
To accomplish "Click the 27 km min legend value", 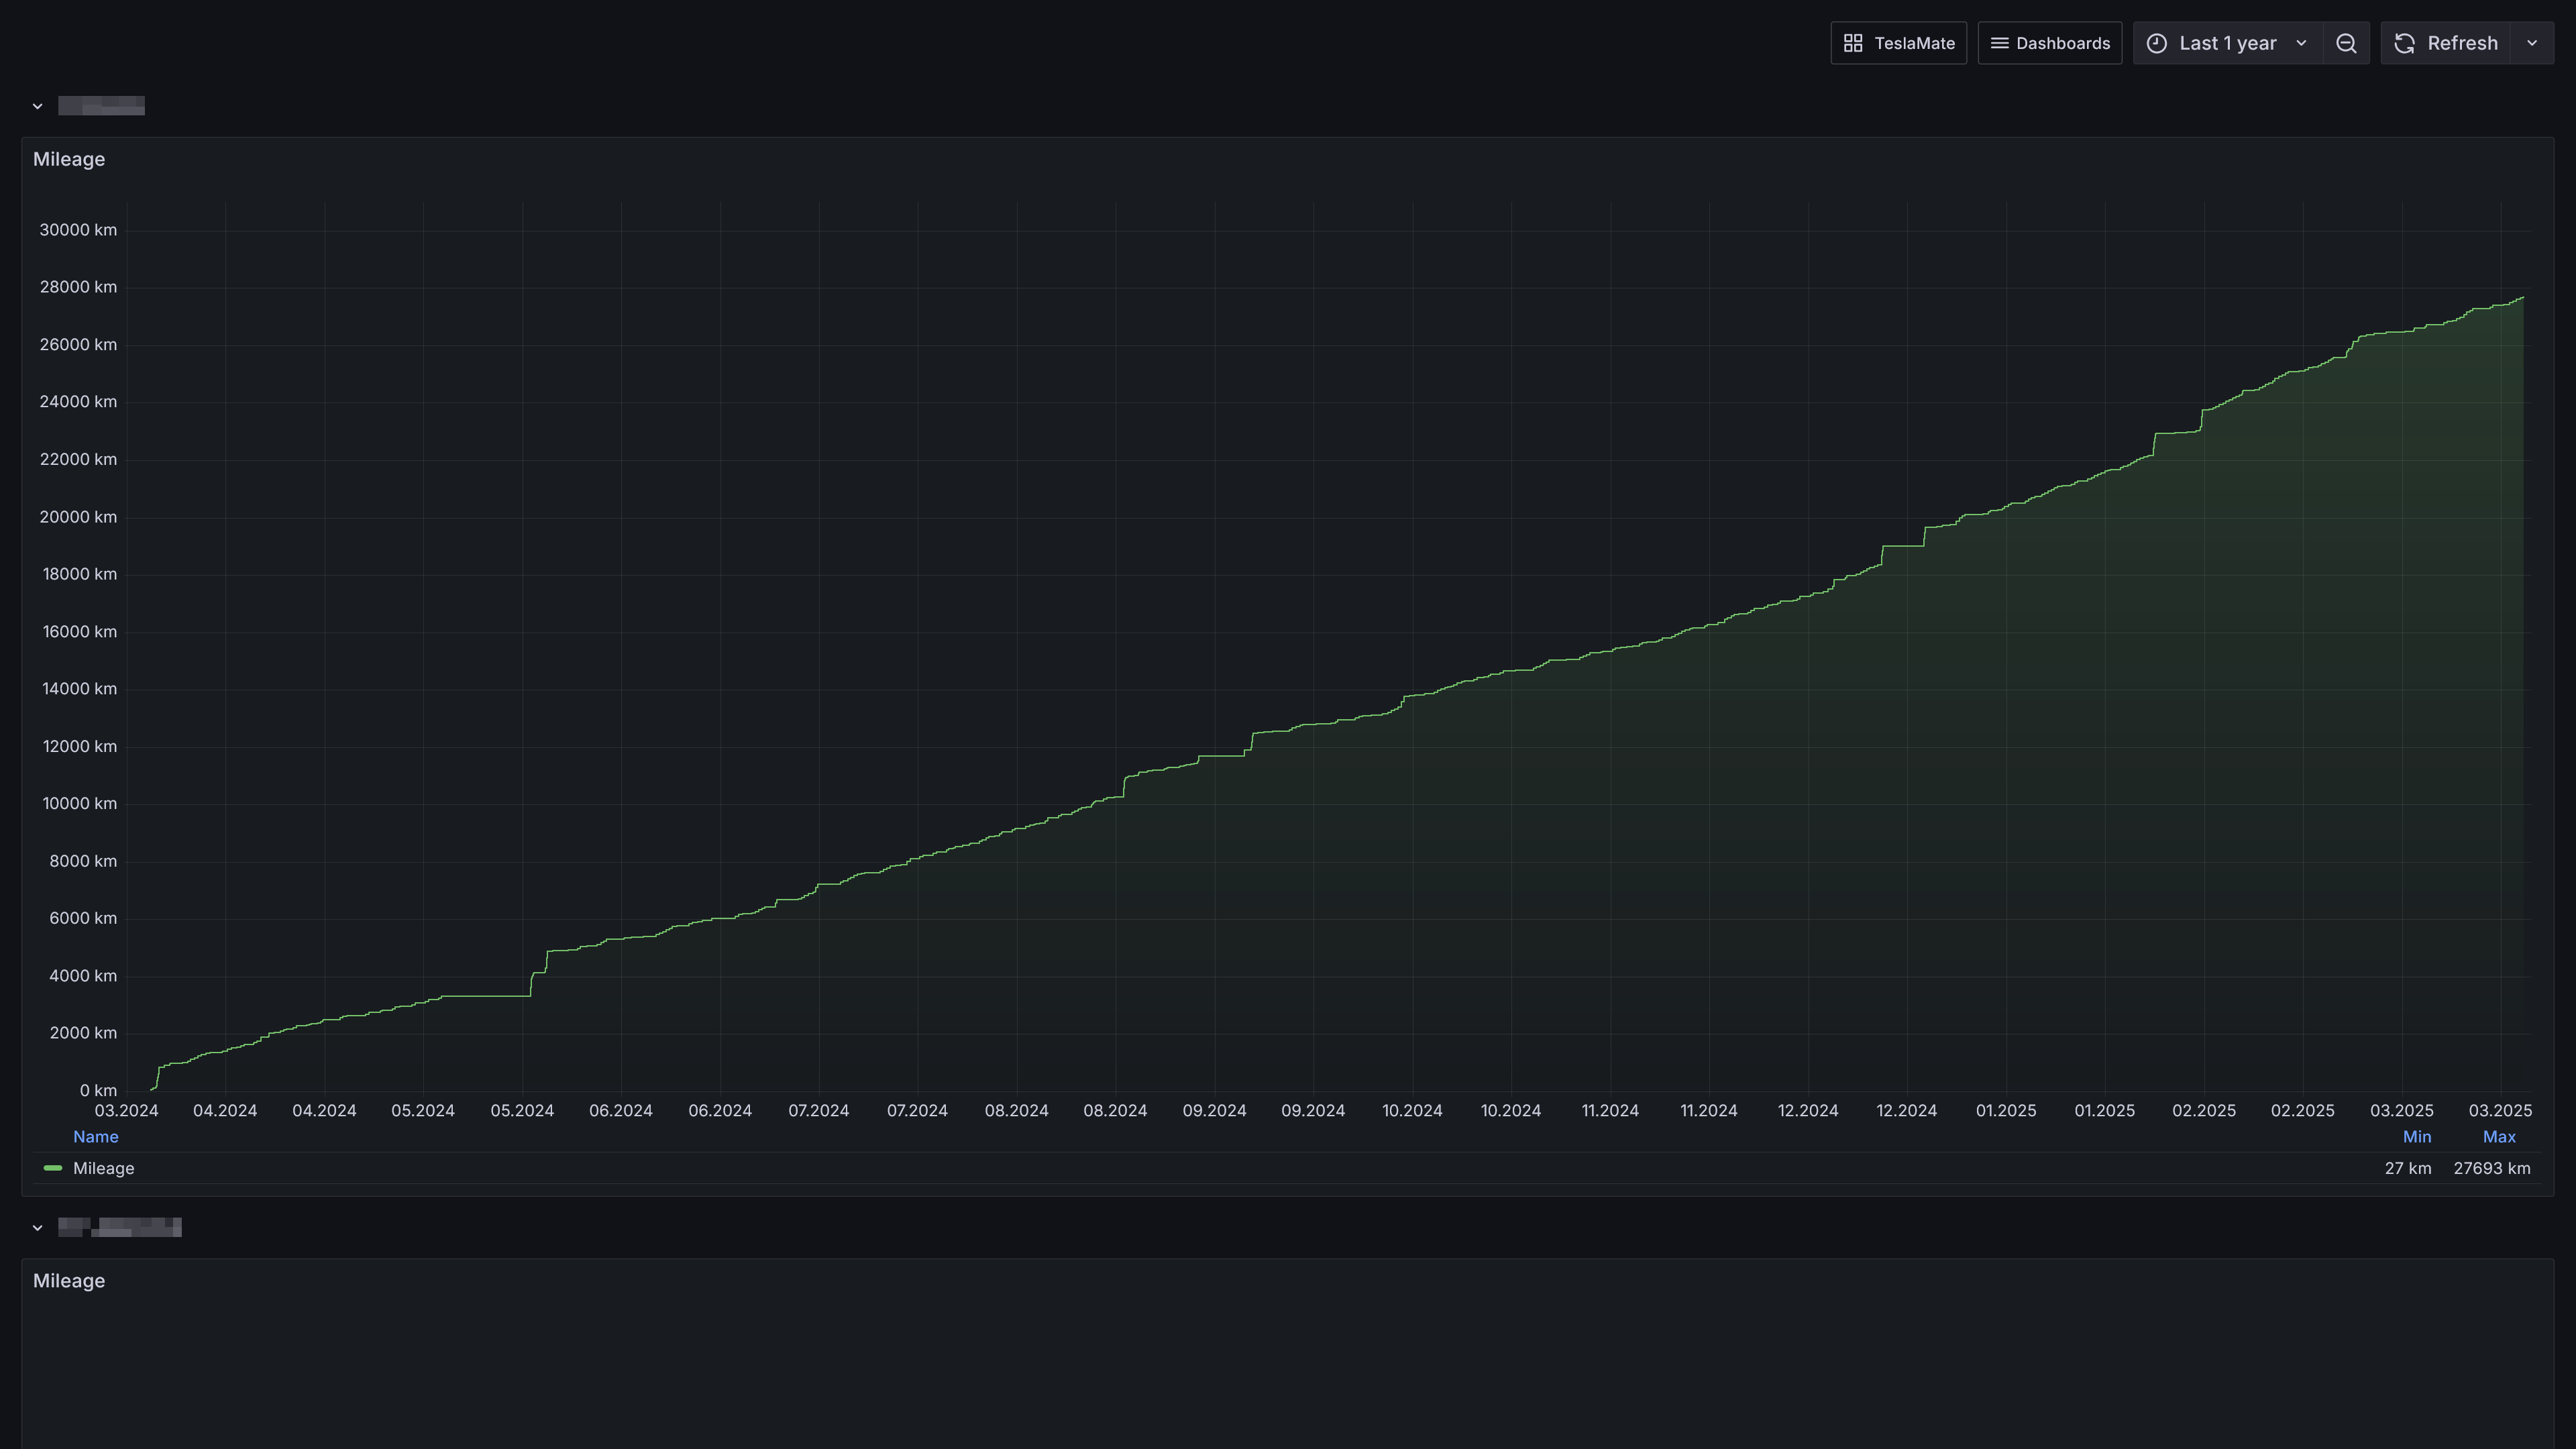I will click(2407, 1168).
